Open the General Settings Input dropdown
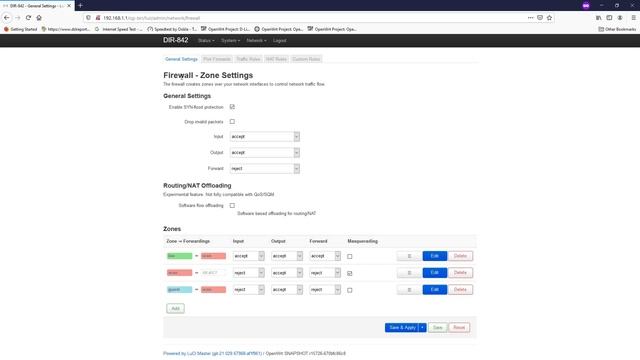Screen dimensions: 640x360 (x=264, y=136)
